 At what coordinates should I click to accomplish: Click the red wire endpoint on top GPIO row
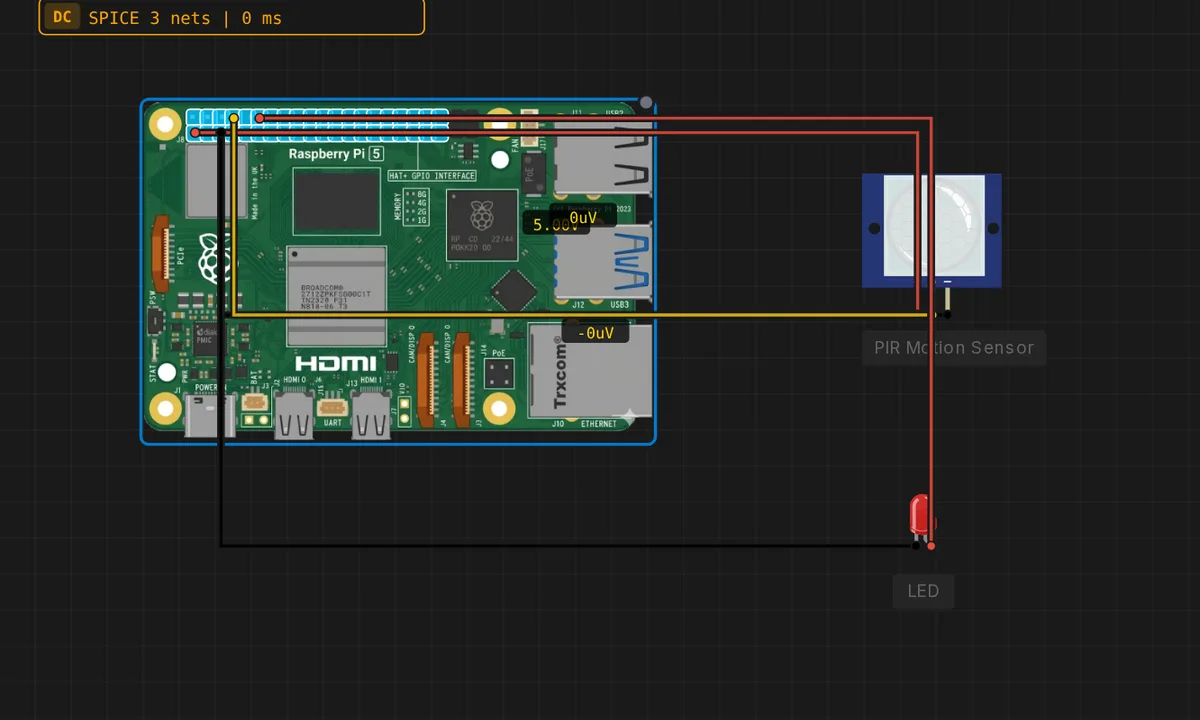tap(260, 119)
